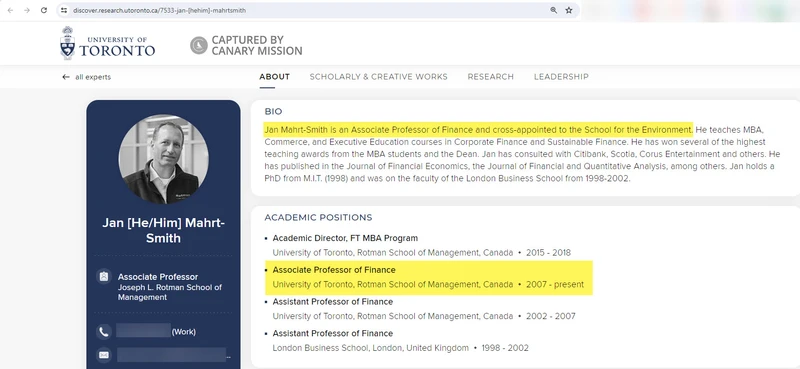Image resolution: width=800 pixels, height=369 pixels.
Task: Switch to Scholarly & Creative Works tab
Action: click(x=379, y=77)
